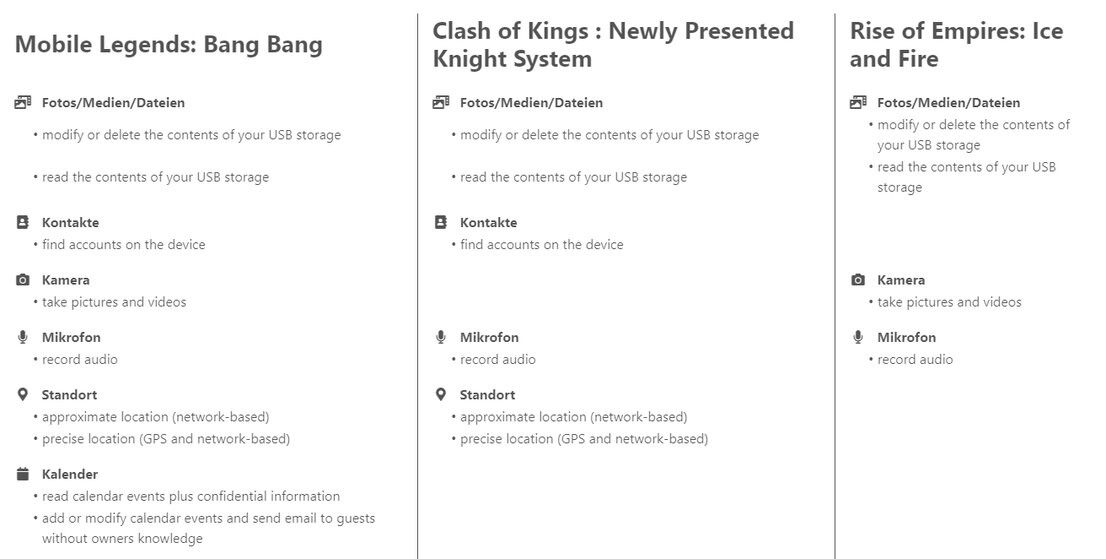Click the photos/media icon under Mobile Legends
The image size is (1106, 559).
(23, 102)
